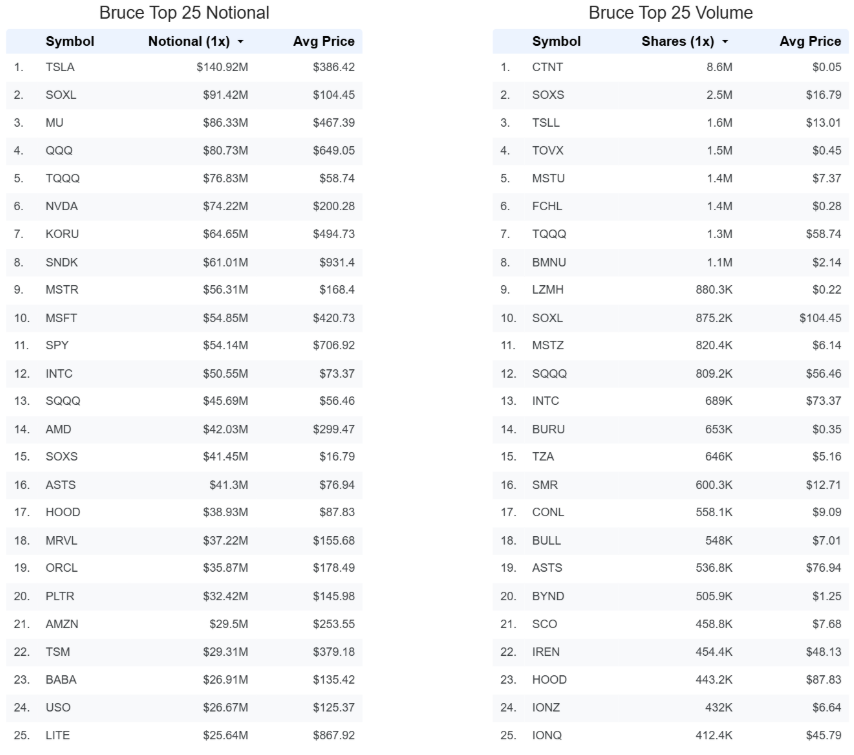Sort by Symbol in Notional table

pos(70,41)
